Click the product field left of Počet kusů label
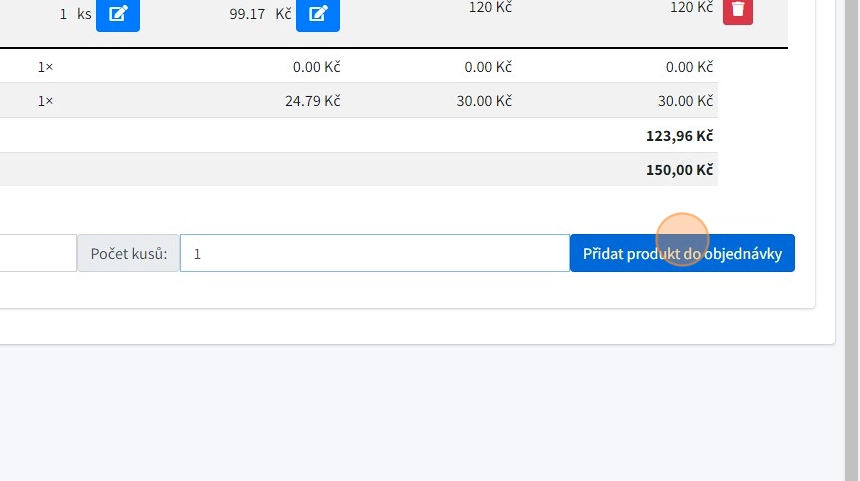The image size is (860, 481). [x=38, y=254]
